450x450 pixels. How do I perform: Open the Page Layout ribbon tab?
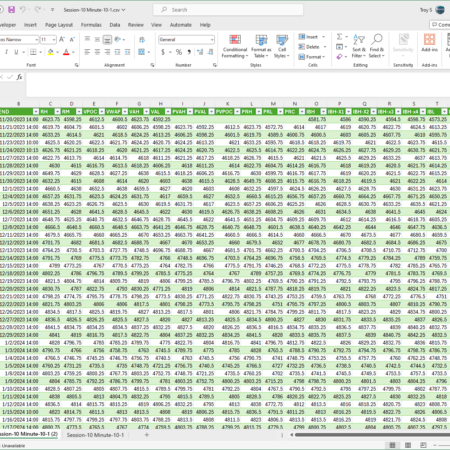(x=59, y=25)
